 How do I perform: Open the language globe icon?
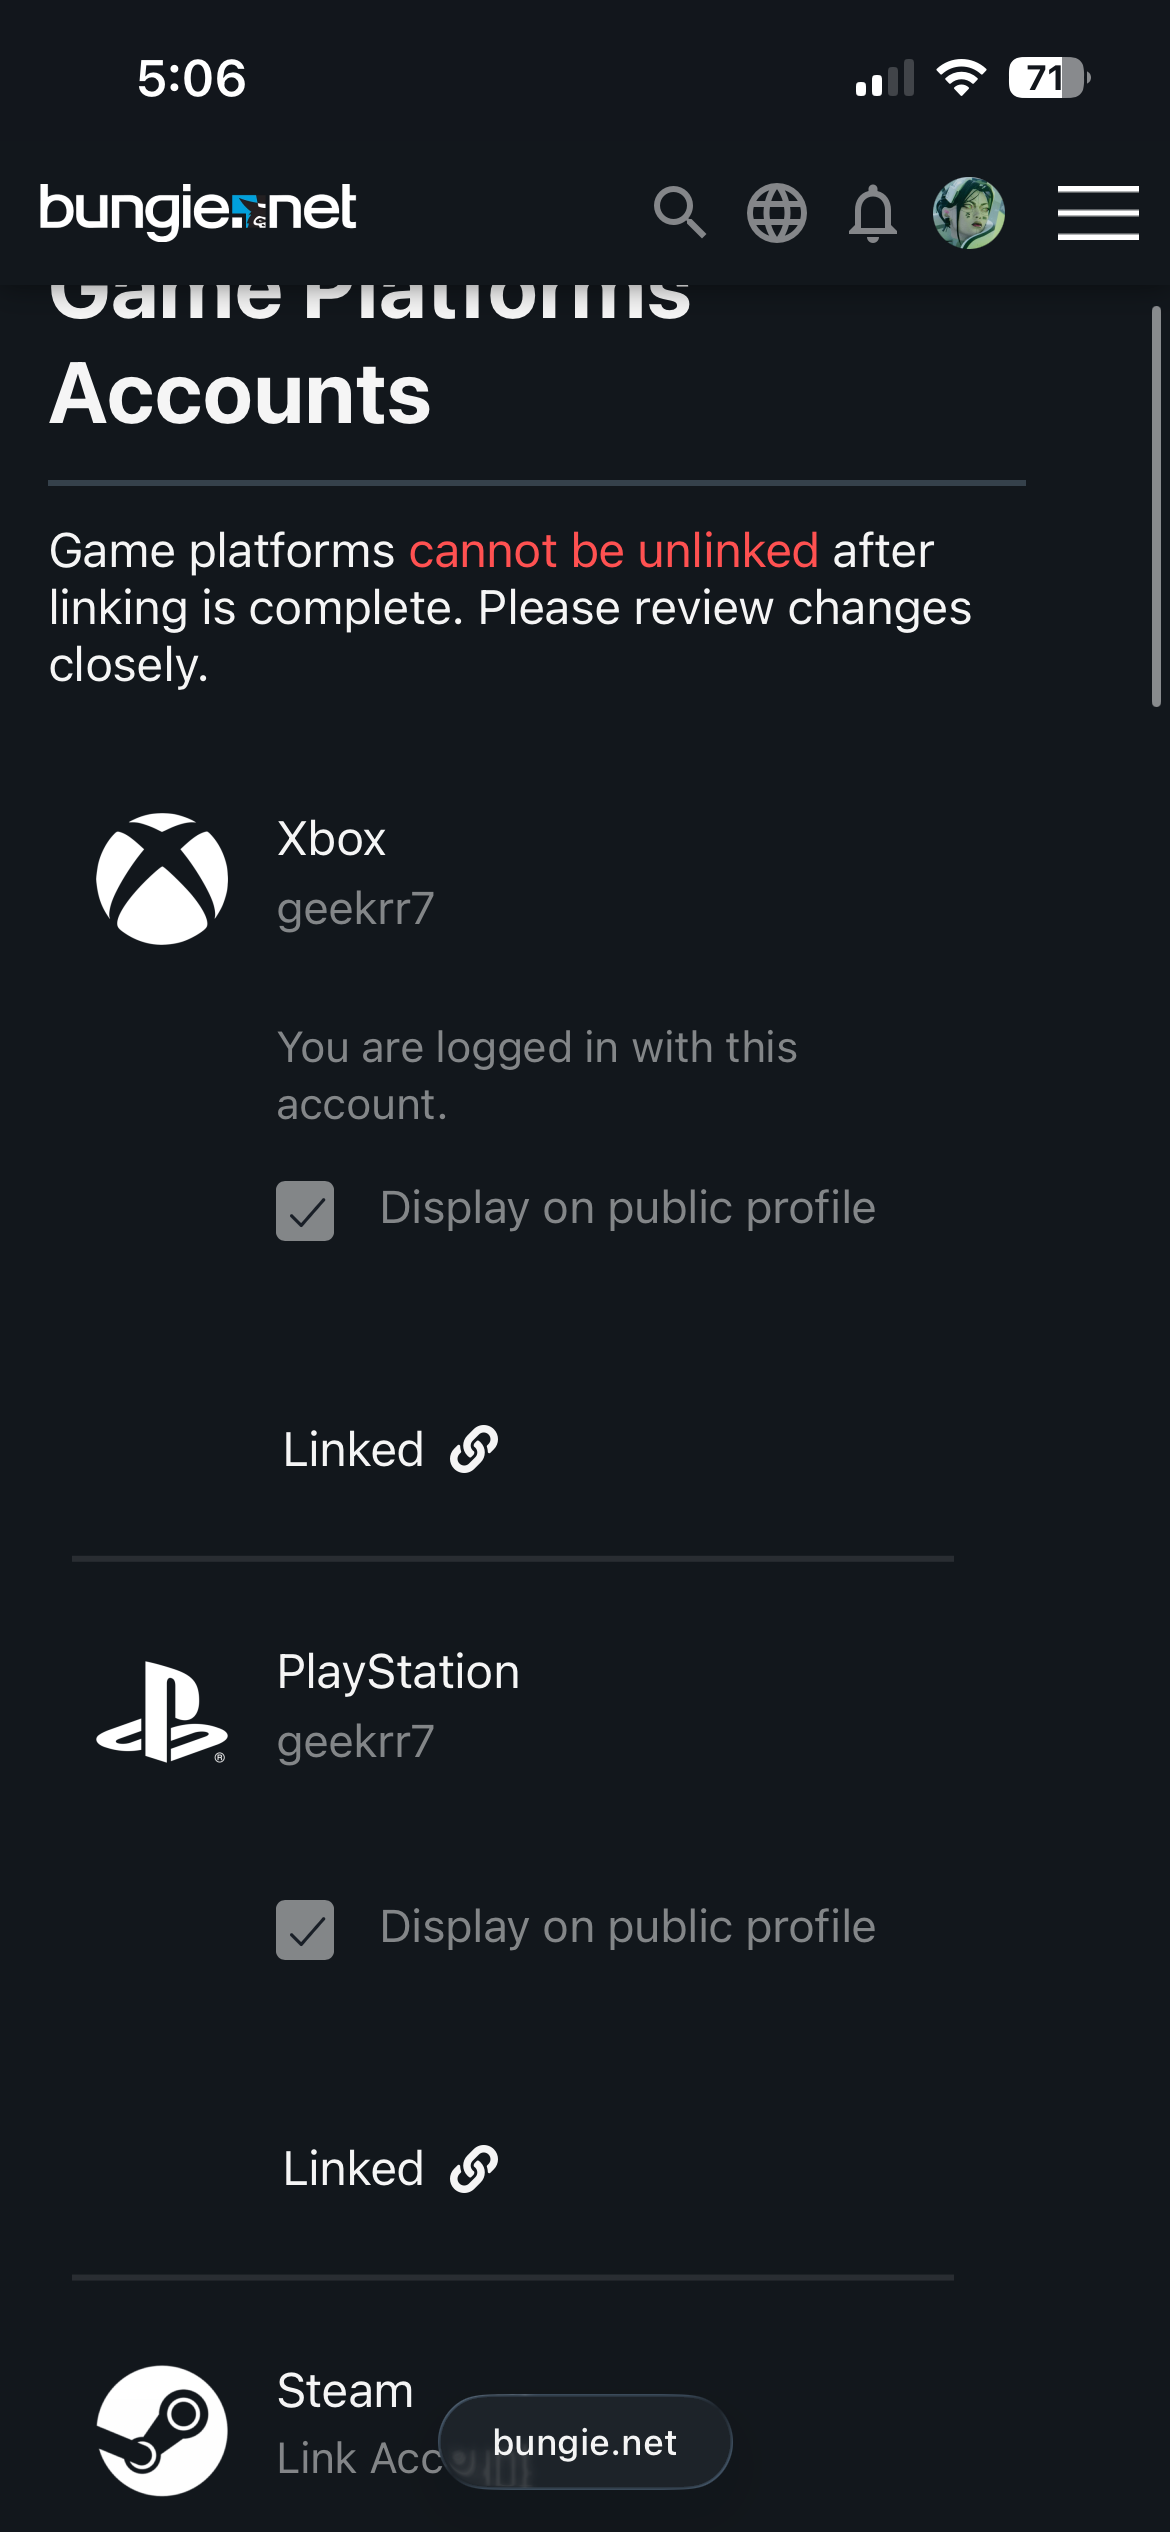click(777, 213)
